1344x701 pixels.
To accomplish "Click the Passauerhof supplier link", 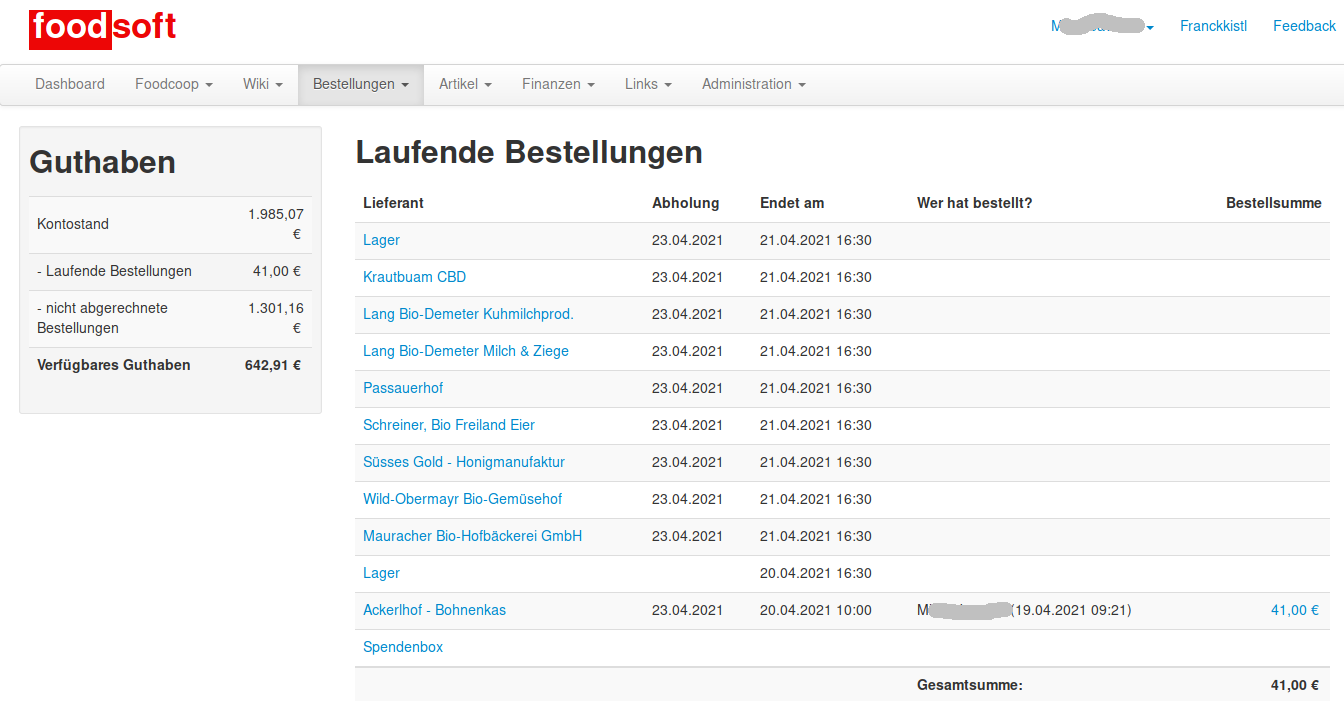I will coord(403,388).
